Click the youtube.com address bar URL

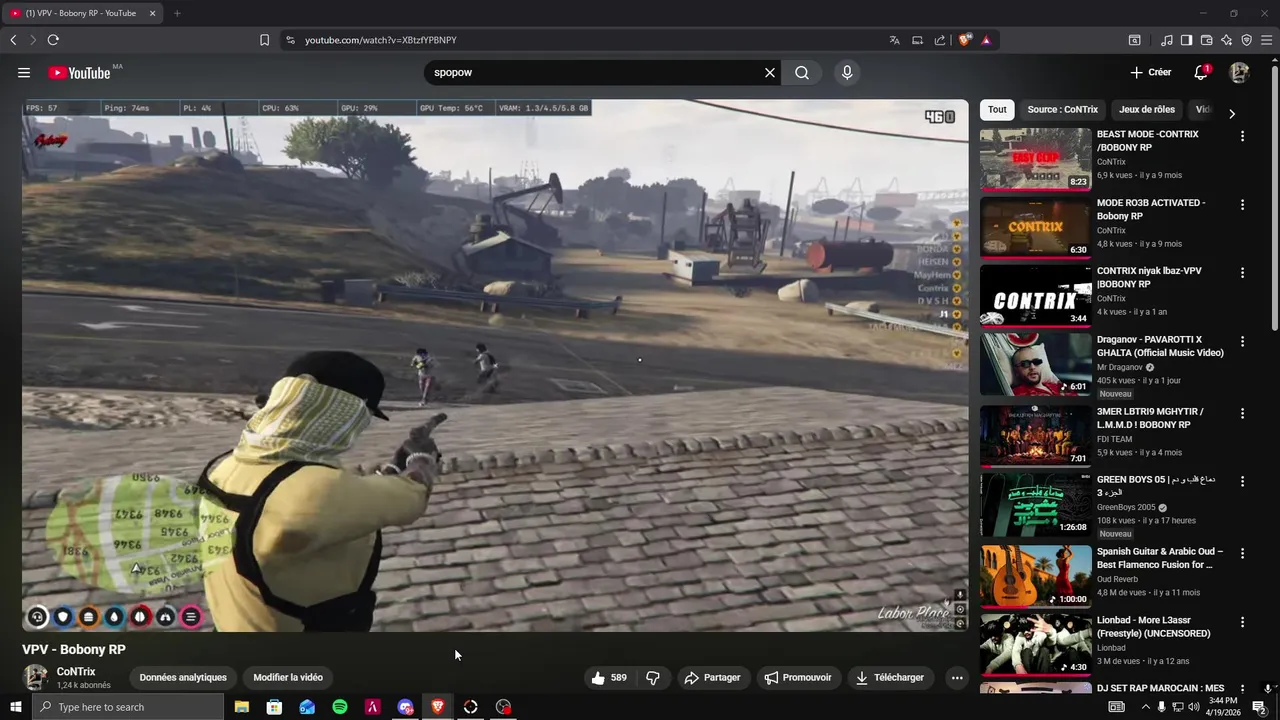coord(380,40)
